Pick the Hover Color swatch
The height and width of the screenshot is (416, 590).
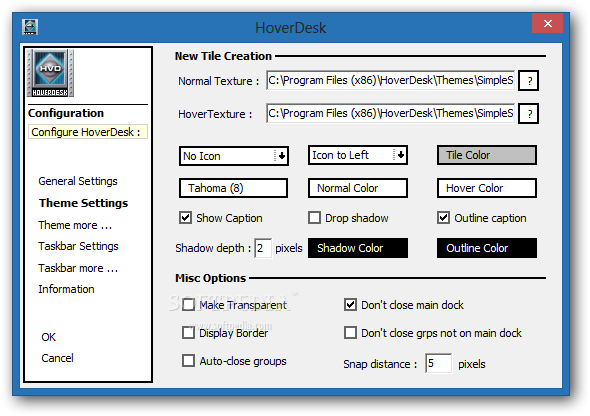coord(487,188)
